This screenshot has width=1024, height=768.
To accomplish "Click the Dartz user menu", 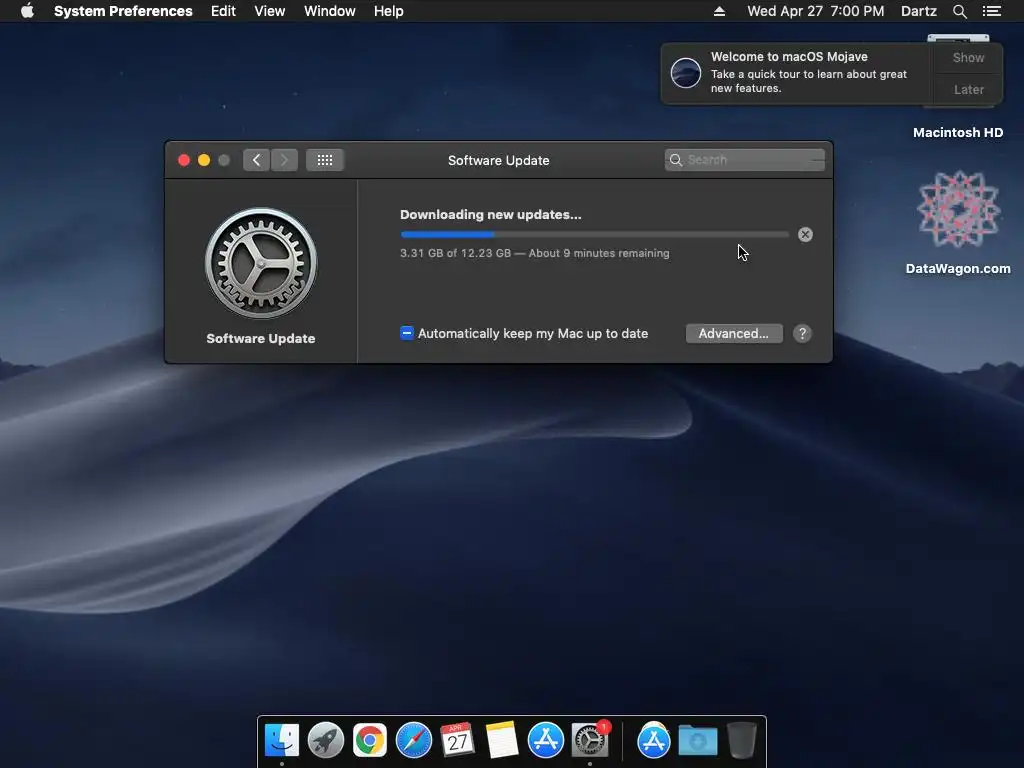I will (x=918, y=11).
